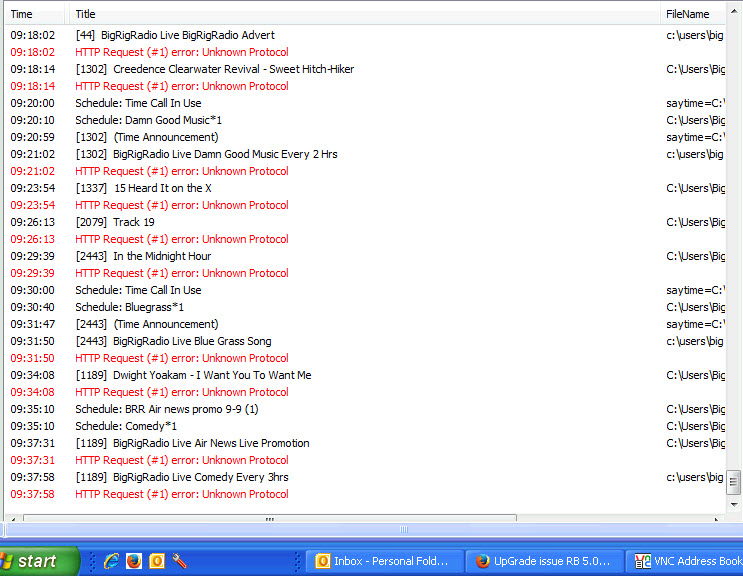This screenshot has width=743, height=576.
Task: Select In the Midnight Hour row
Action: (x=365, y=256)
